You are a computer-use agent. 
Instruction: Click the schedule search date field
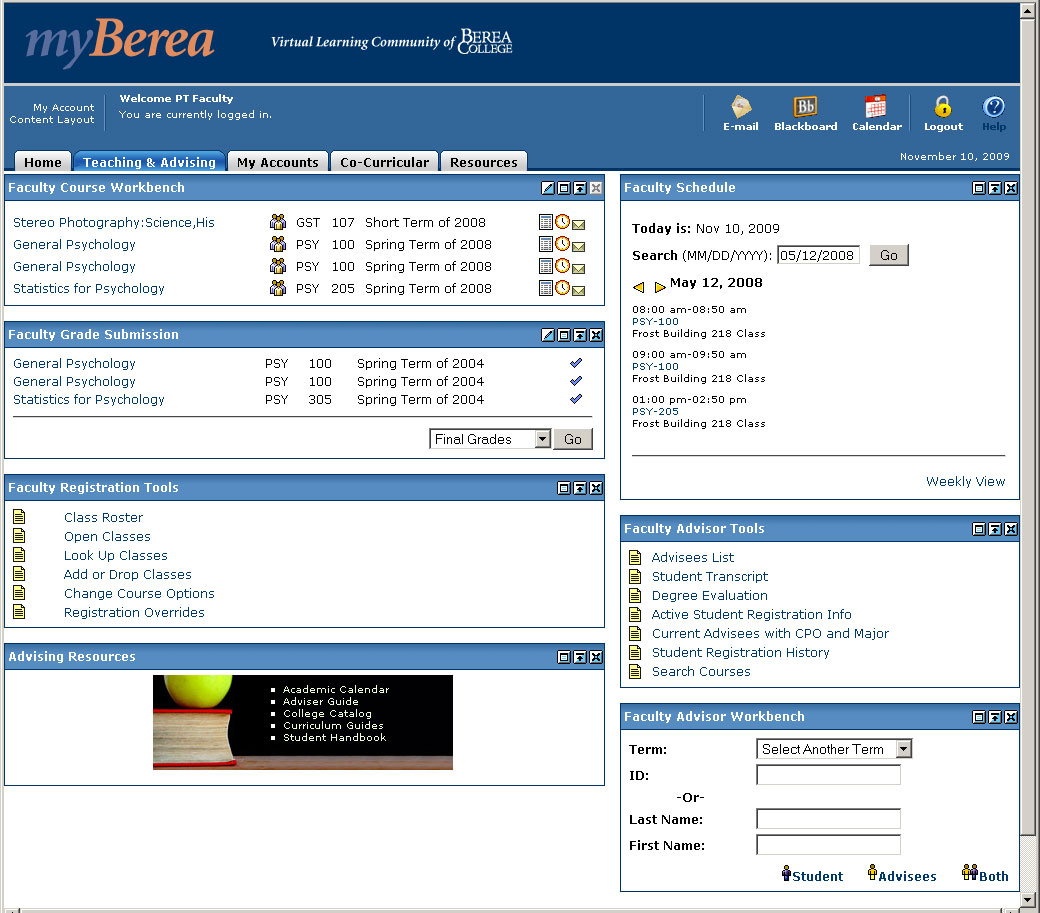[818, 255]
